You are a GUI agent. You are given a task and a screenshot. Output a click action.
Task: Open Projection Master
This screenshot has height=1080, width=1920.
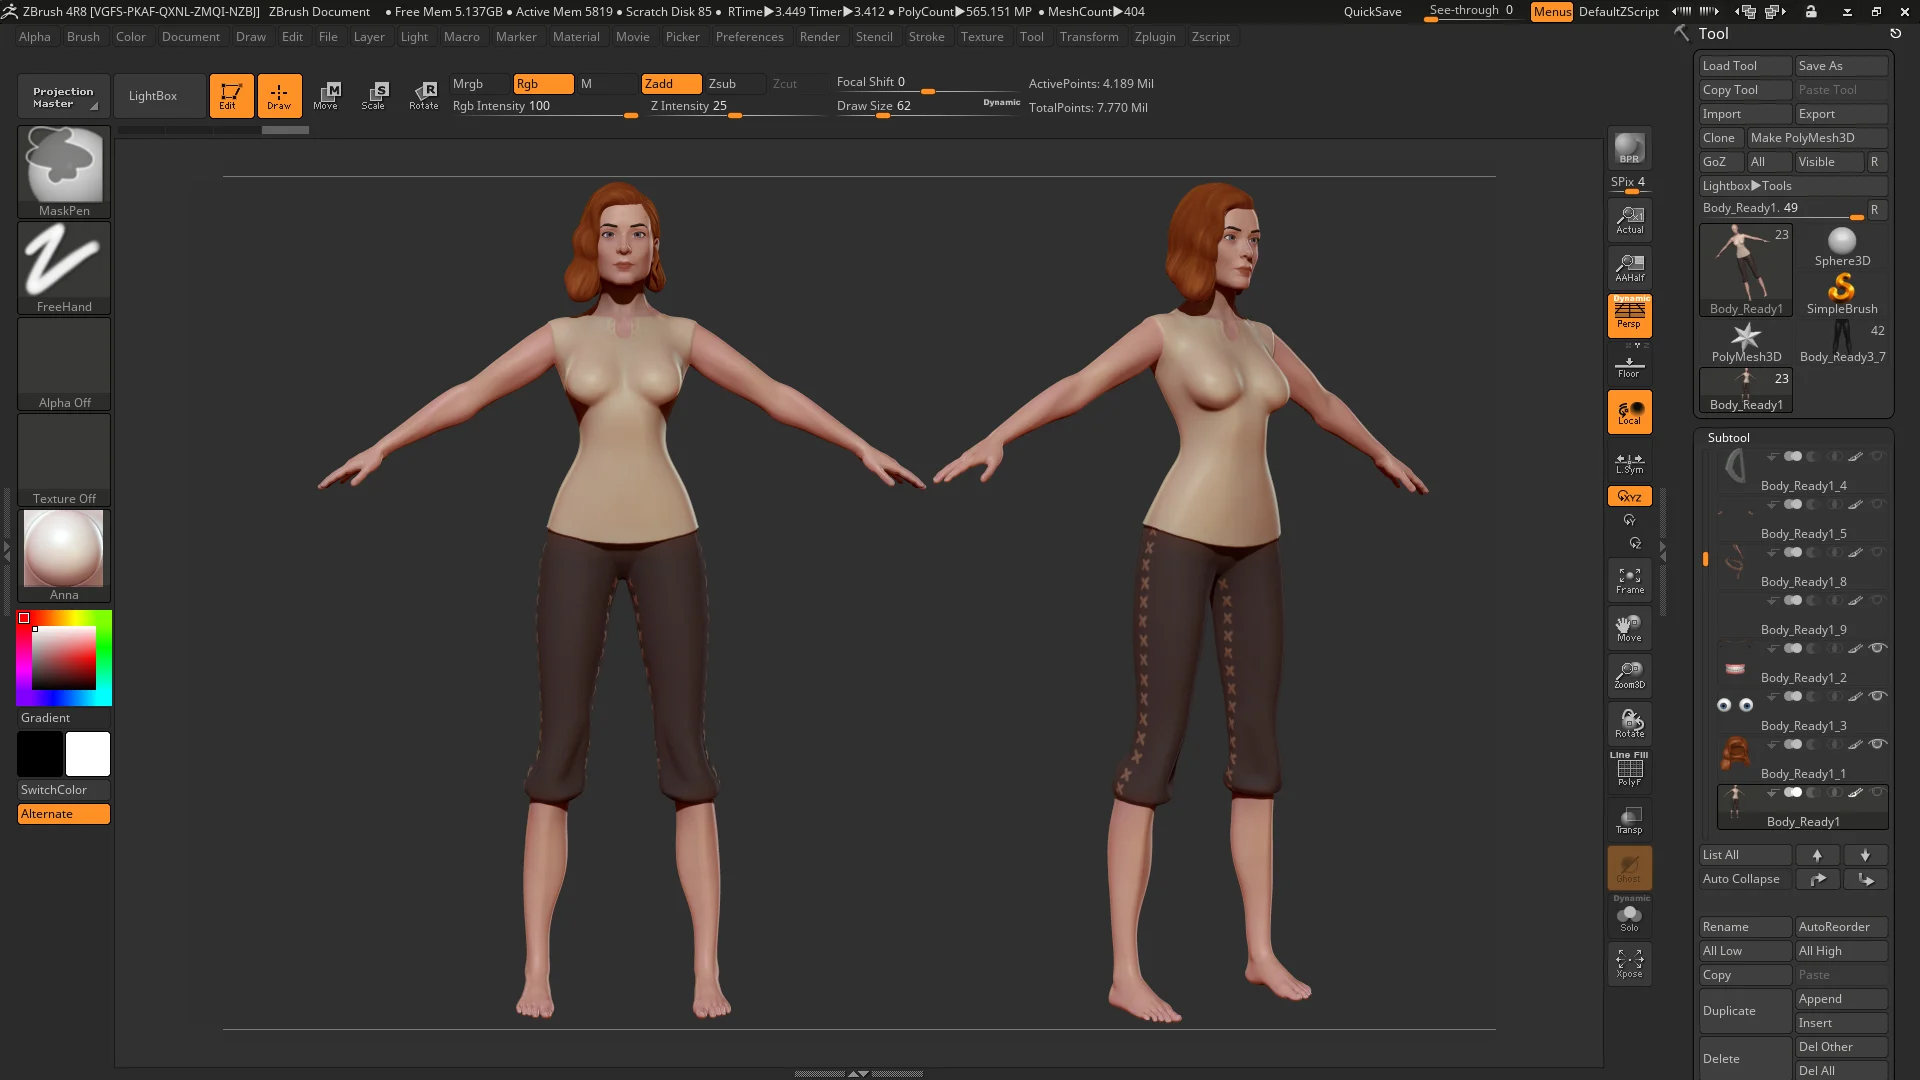tap(63, 97)
